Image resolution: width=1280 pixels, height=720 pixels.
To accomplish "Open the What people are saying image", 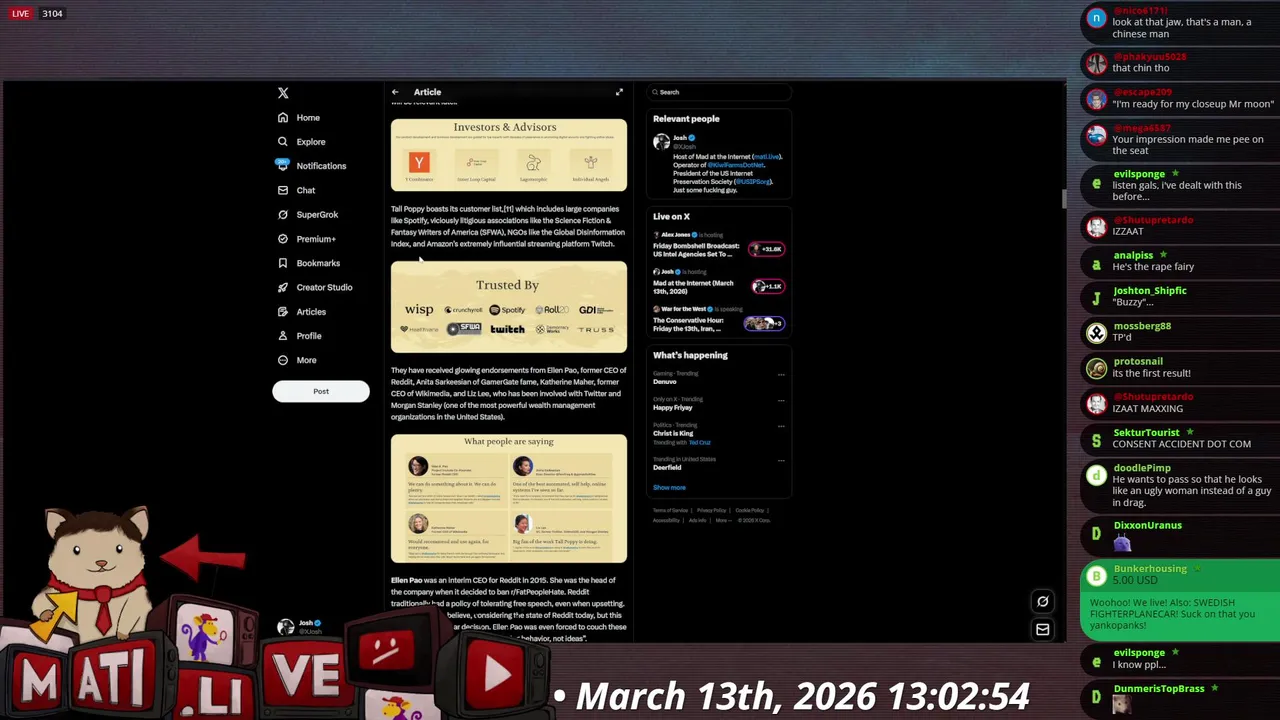I will (509, 498).
